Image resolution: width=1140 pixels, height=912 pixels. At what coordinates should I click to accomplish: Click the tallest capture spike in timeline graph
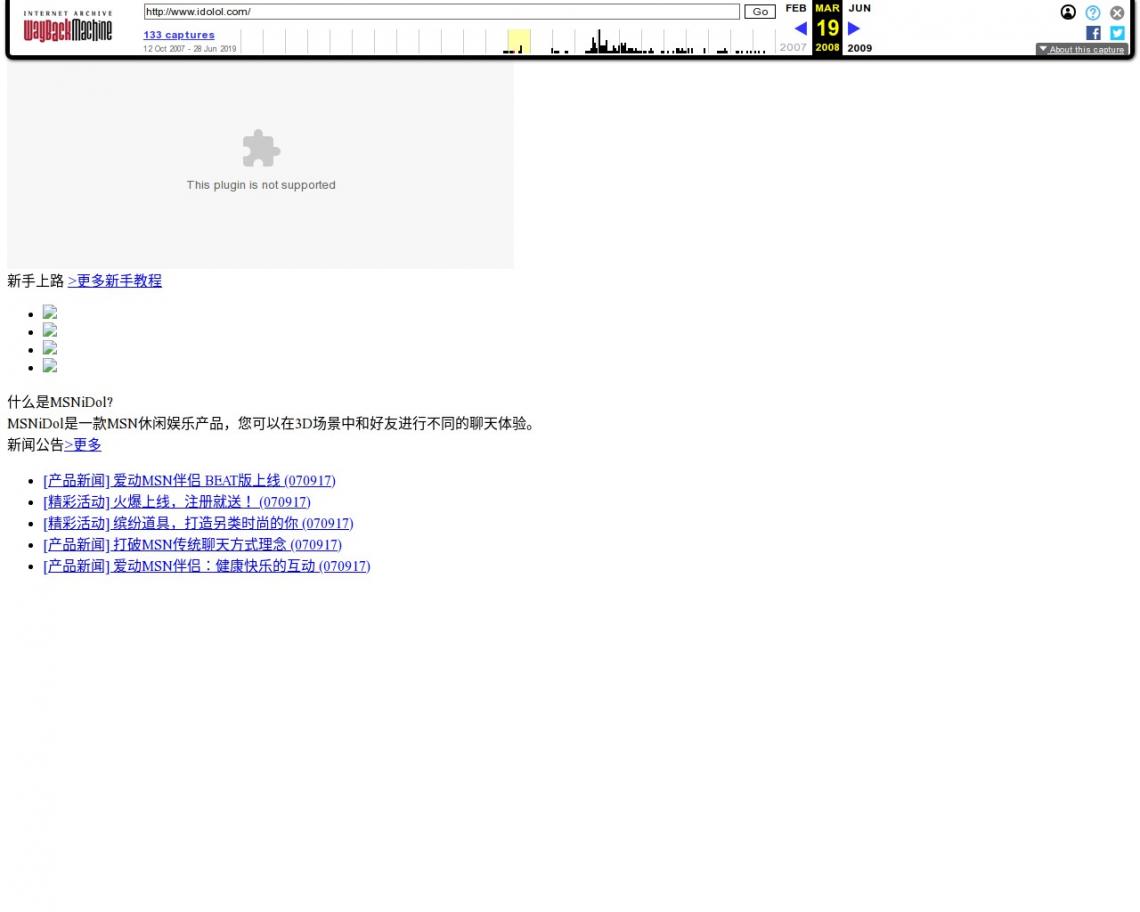click(599, 41)
